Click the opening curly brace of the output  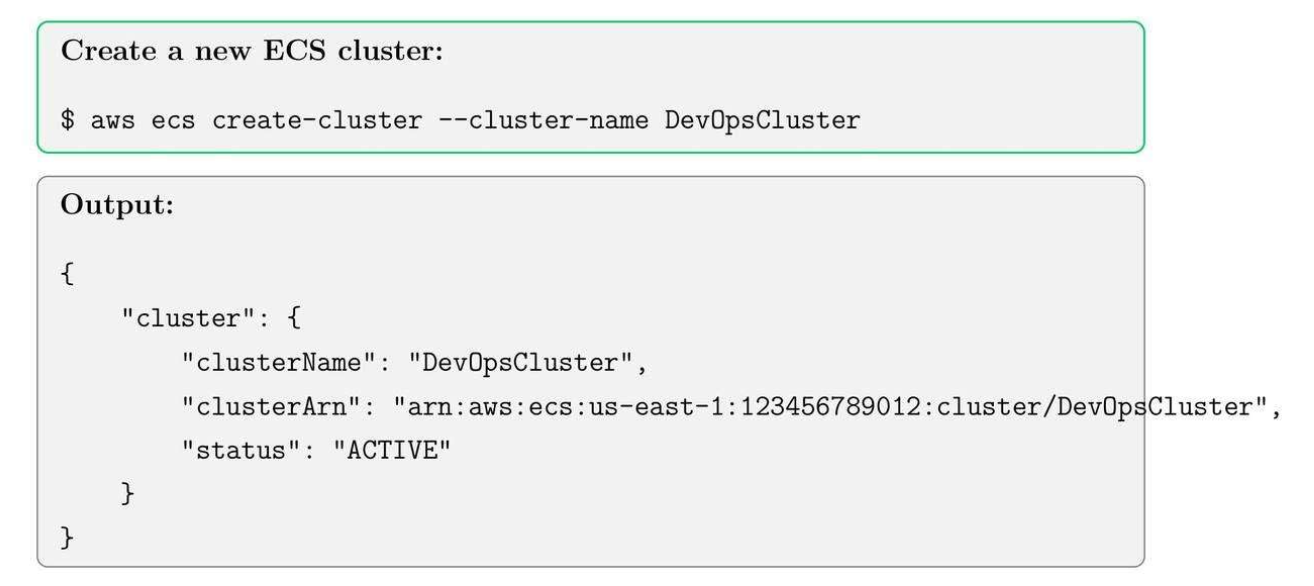(x=70, y=277)
